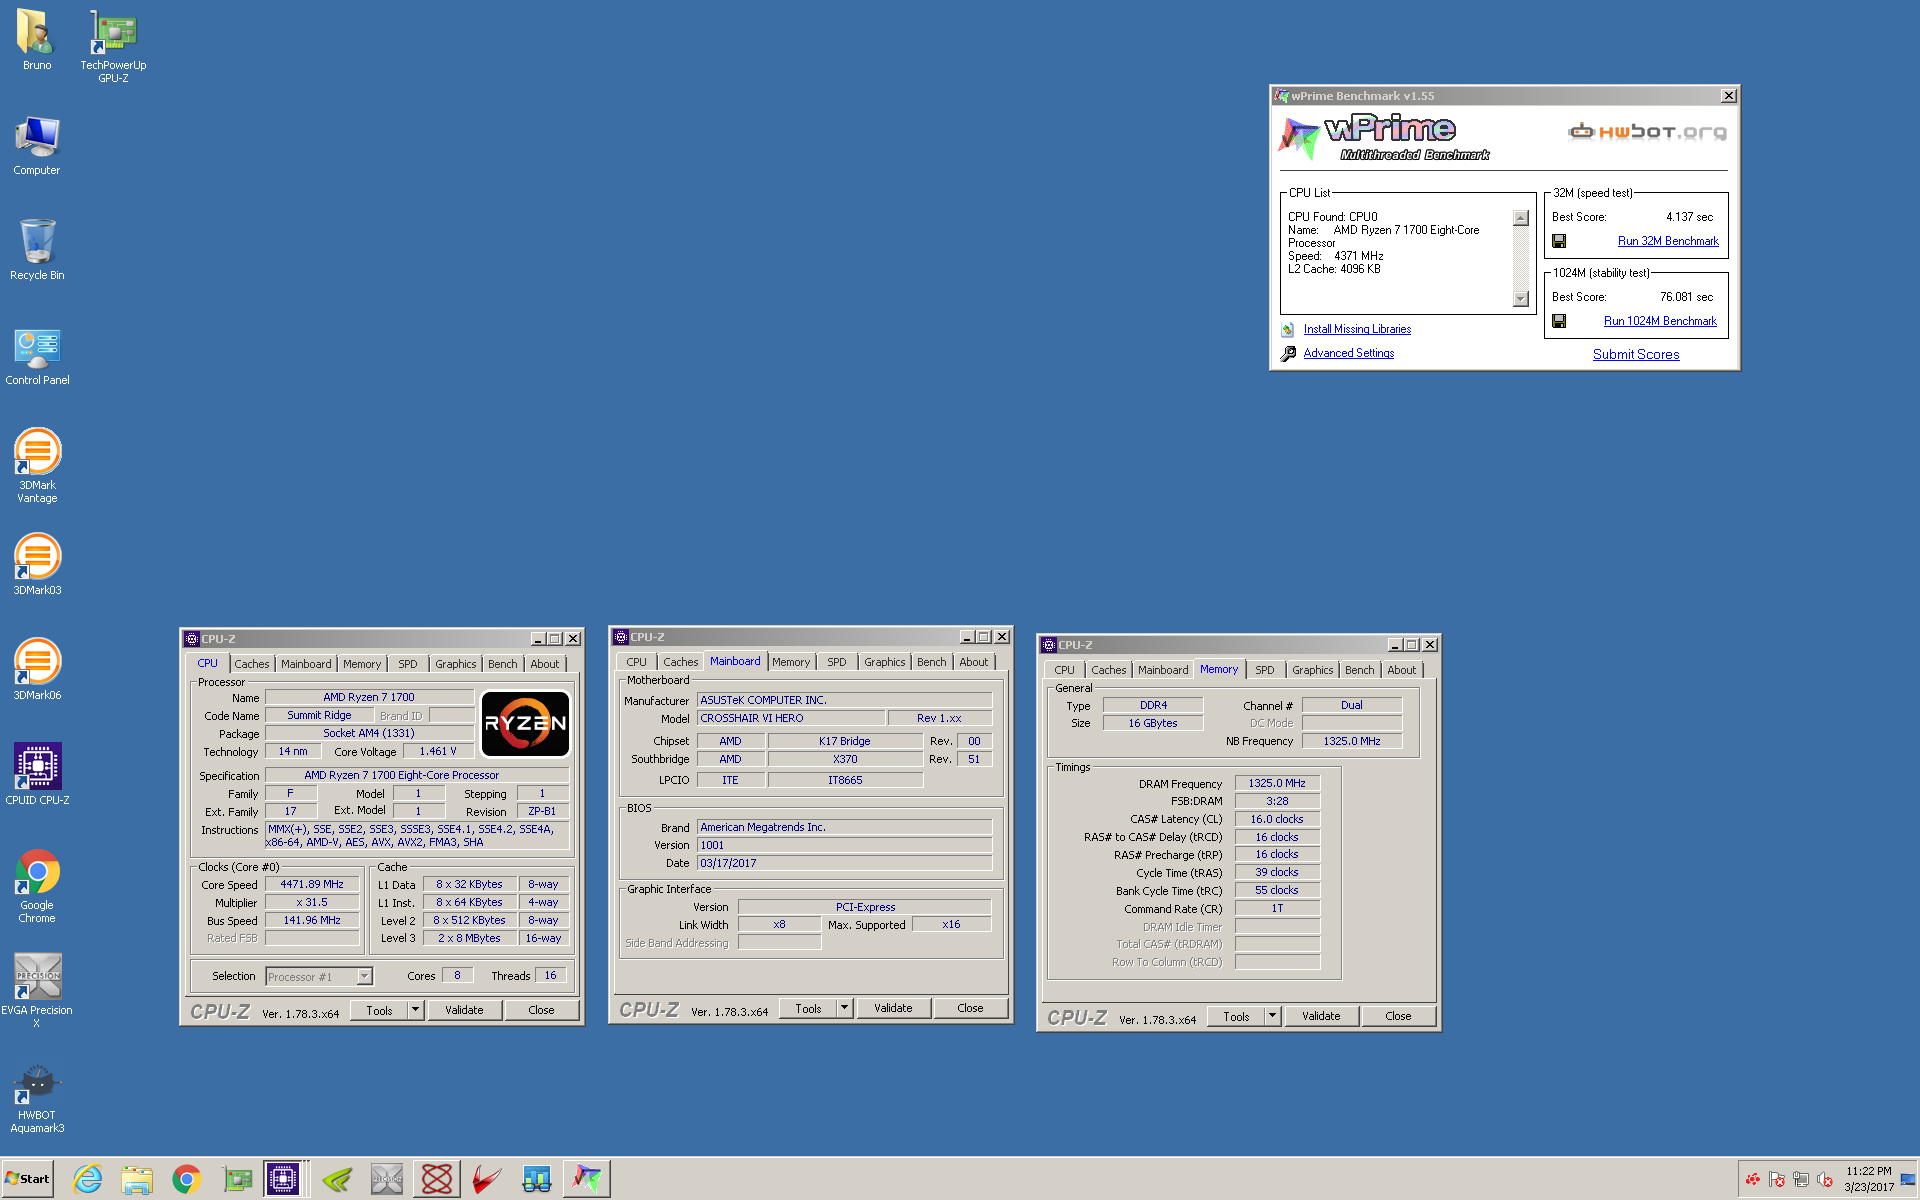Click motherboard model CROSSHAIR VI HERO field
1920x1200 pixels.
pos(791,718)
